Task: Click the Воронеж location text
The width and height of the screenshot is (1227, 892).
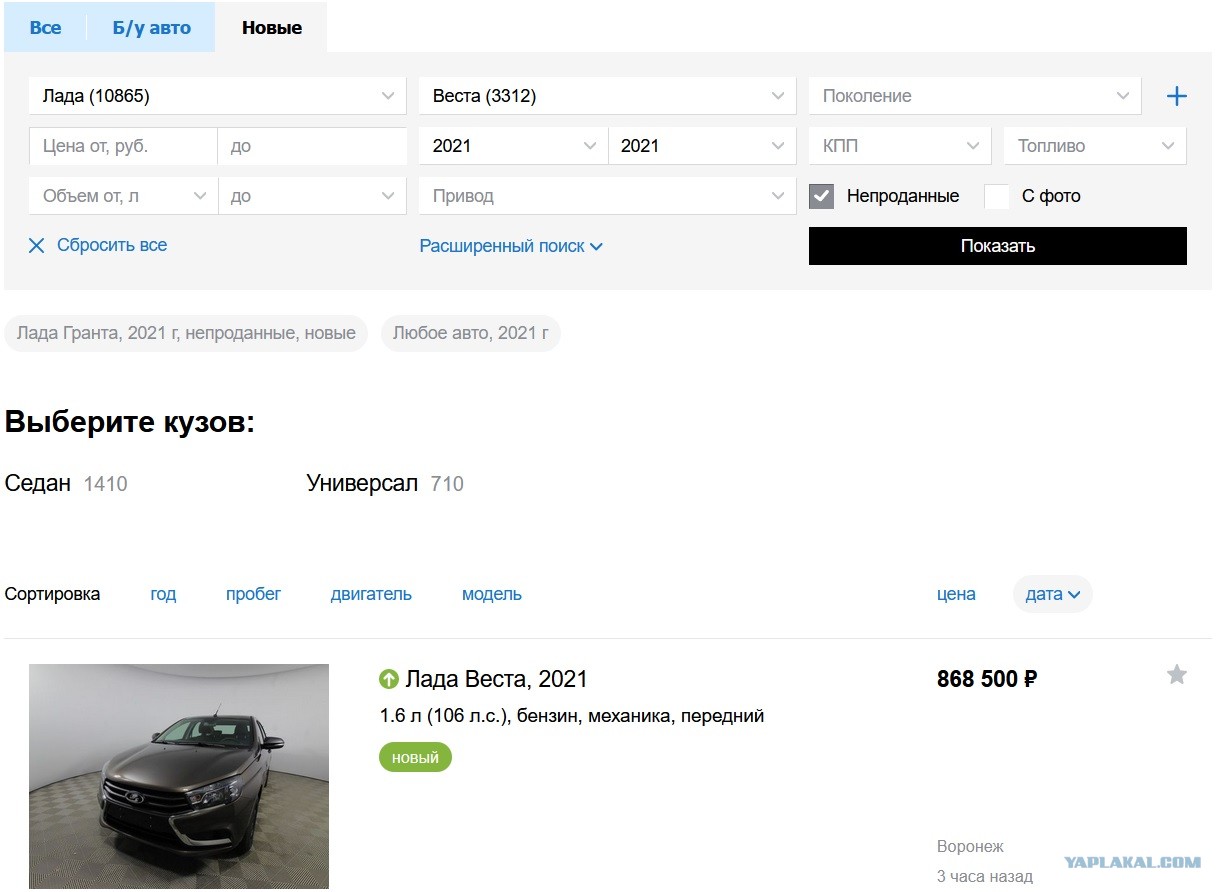Action: [970, 846]
